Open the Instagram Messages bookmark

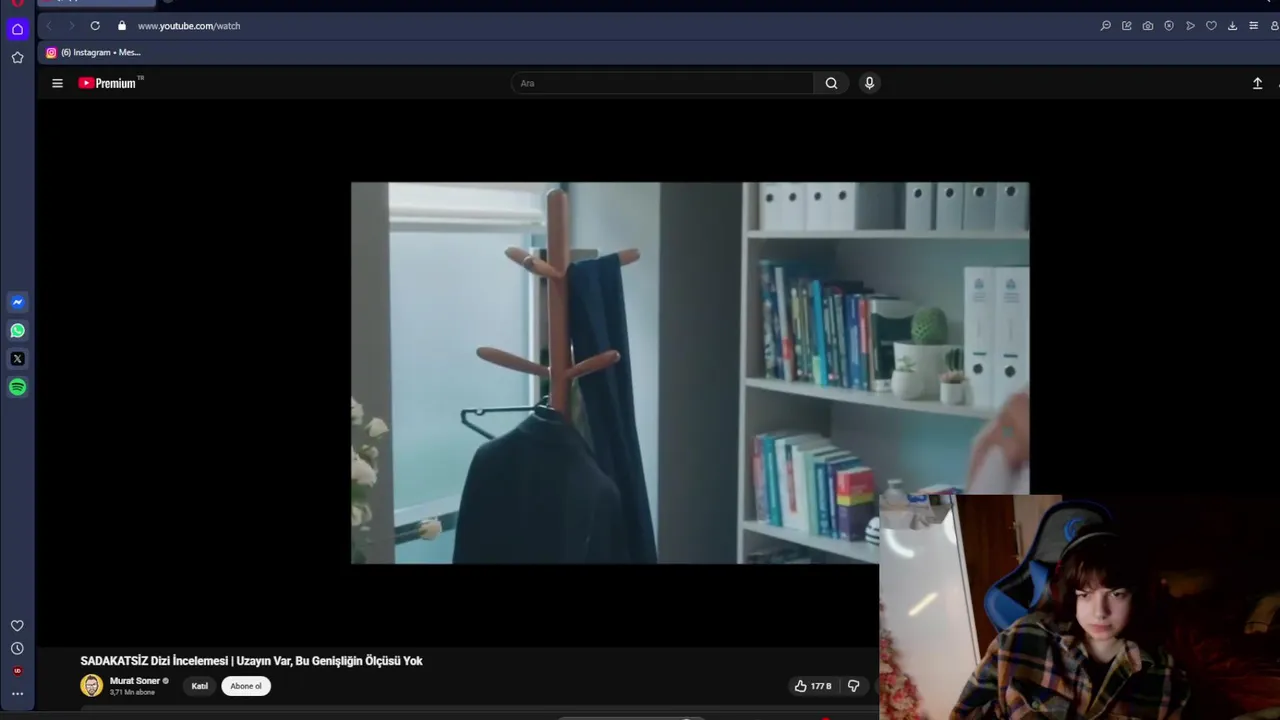pos(93,53)
